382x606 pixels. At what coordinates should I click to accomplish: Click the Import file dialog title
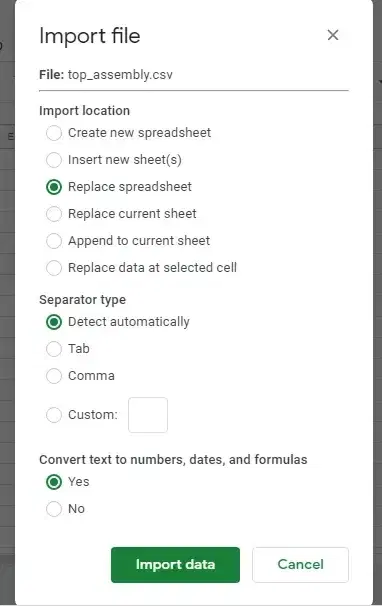pos(90,36)
